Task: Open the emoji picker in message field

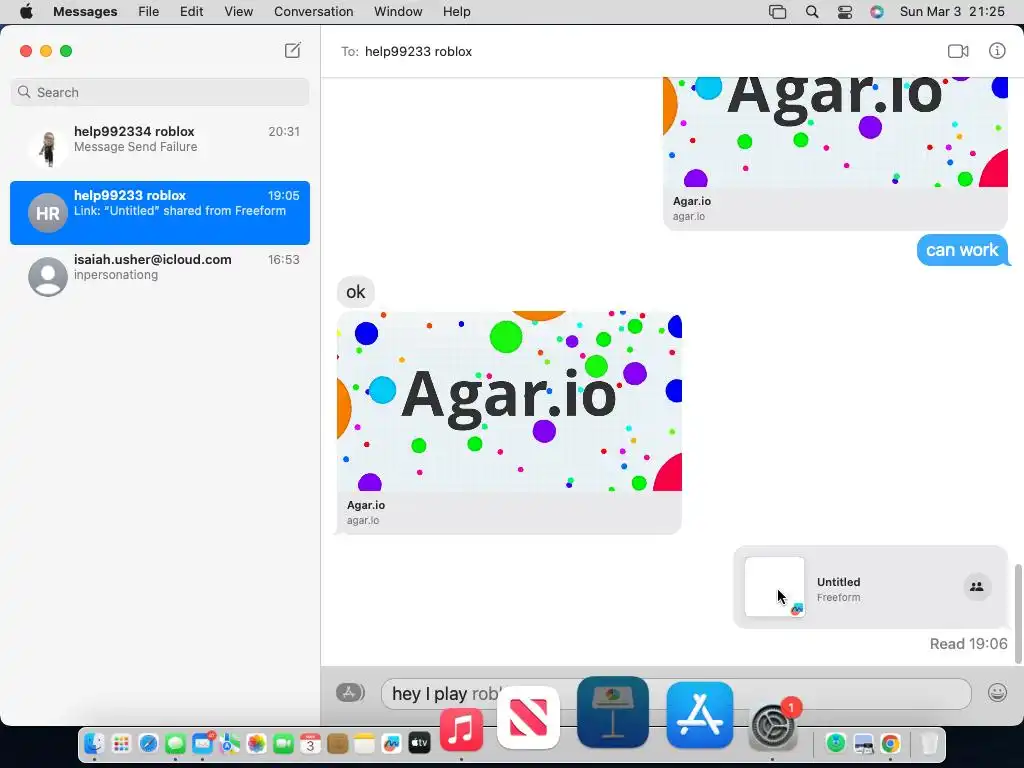Action: click(997, 692)
